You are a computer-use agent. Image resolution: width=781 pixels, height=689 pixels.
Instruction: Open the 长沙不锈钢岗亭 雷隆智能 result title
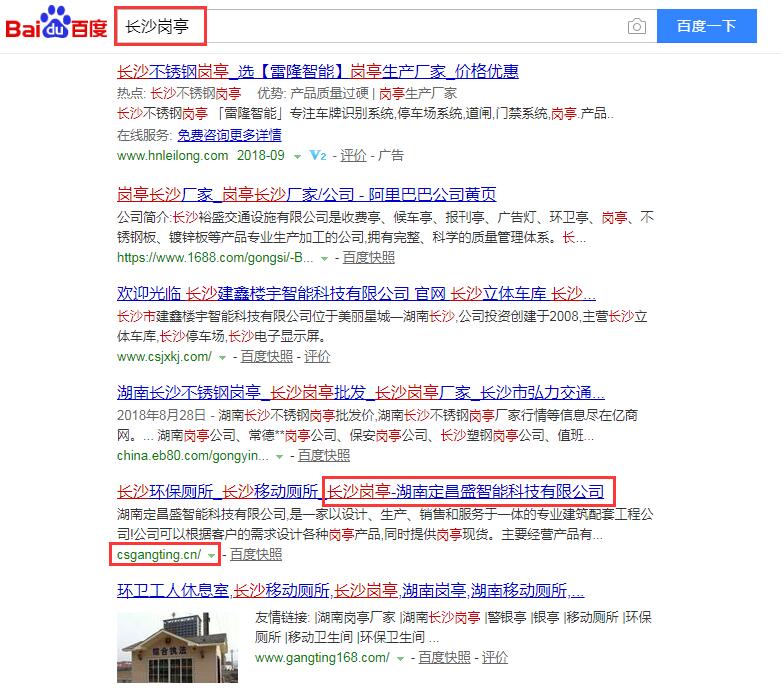pyautogui.click(x=318, y=72)
